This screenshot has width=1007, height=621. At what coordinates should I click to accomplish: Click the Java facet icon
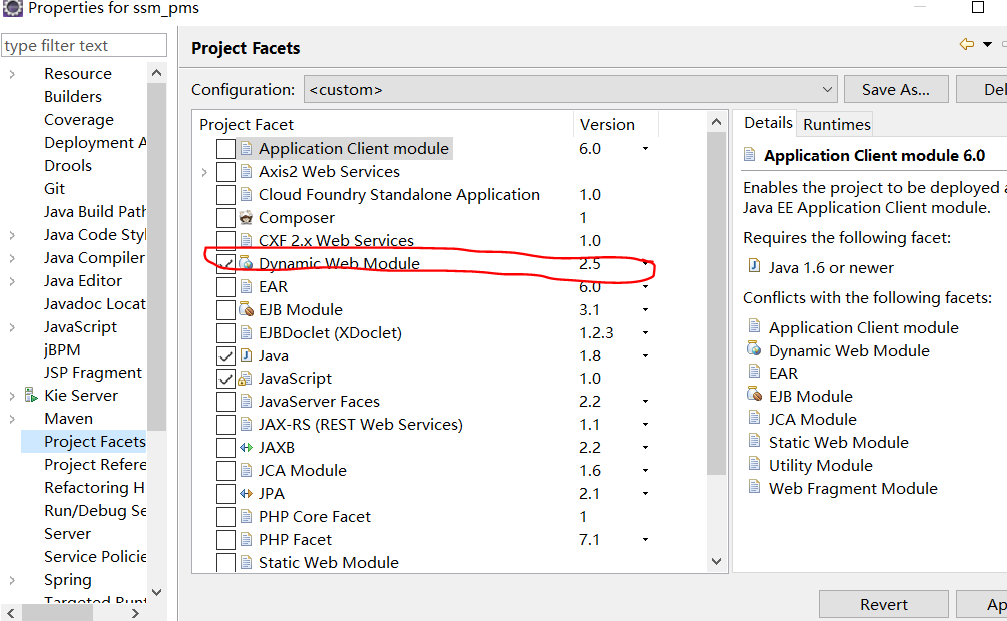point(246,355)
